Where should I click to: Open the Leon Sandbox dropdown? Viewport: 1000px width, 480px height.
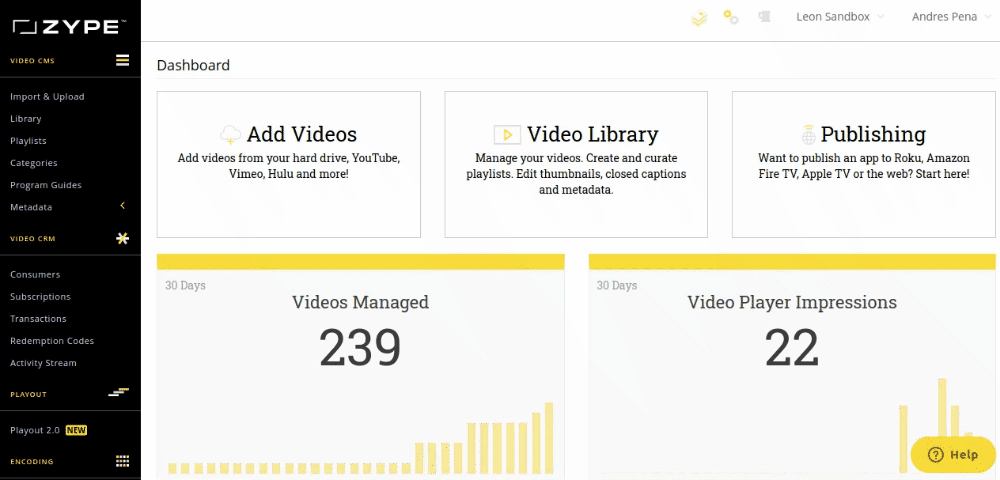point(840,17)
